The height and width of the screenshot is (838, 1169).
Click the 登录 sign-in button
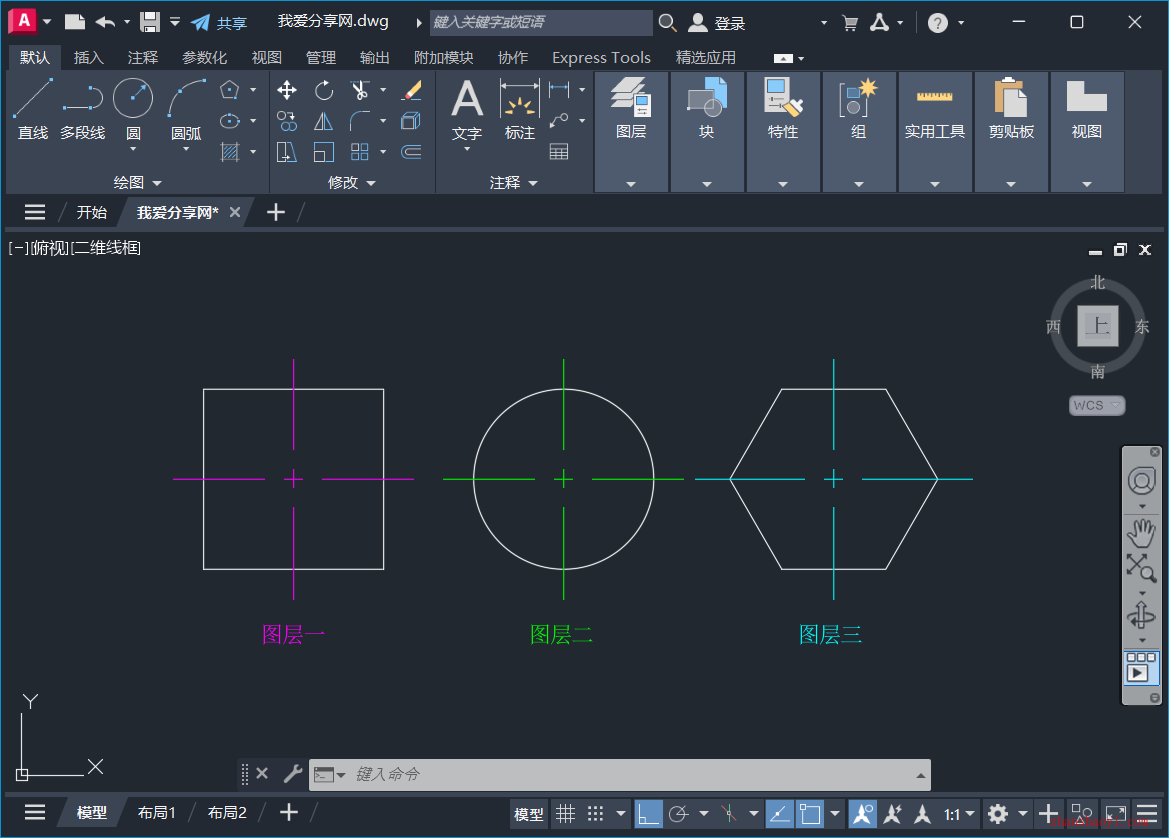pyautogui.click(x=717, y=23)
